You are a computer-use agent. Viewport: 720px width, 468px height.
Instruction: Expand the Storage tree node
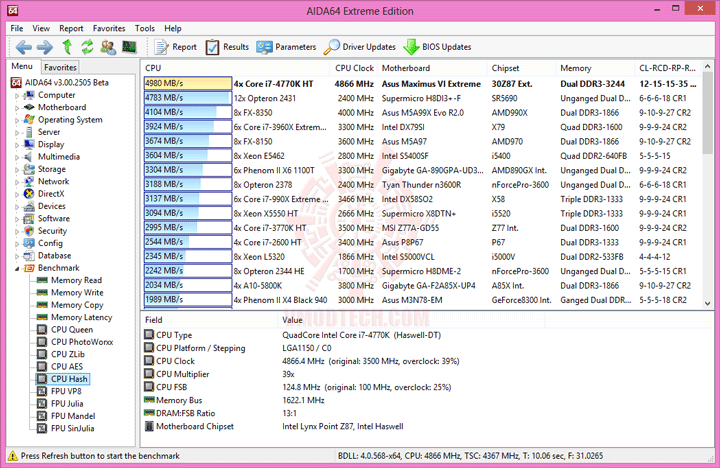point(17,170)
